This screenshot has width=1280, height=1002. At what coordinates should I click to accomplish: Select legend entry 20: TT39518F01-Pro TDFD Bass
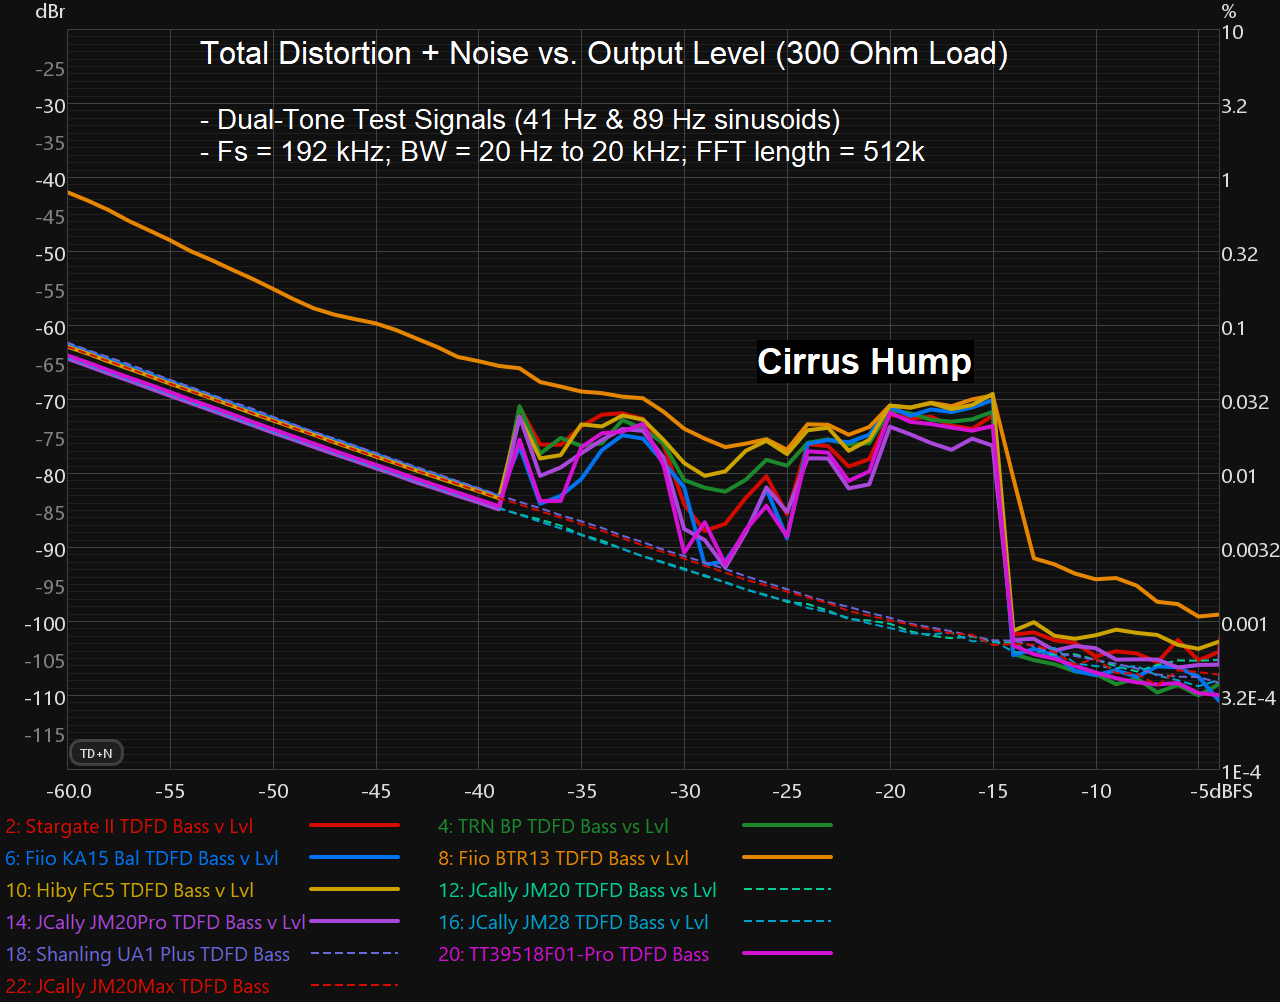573,955
